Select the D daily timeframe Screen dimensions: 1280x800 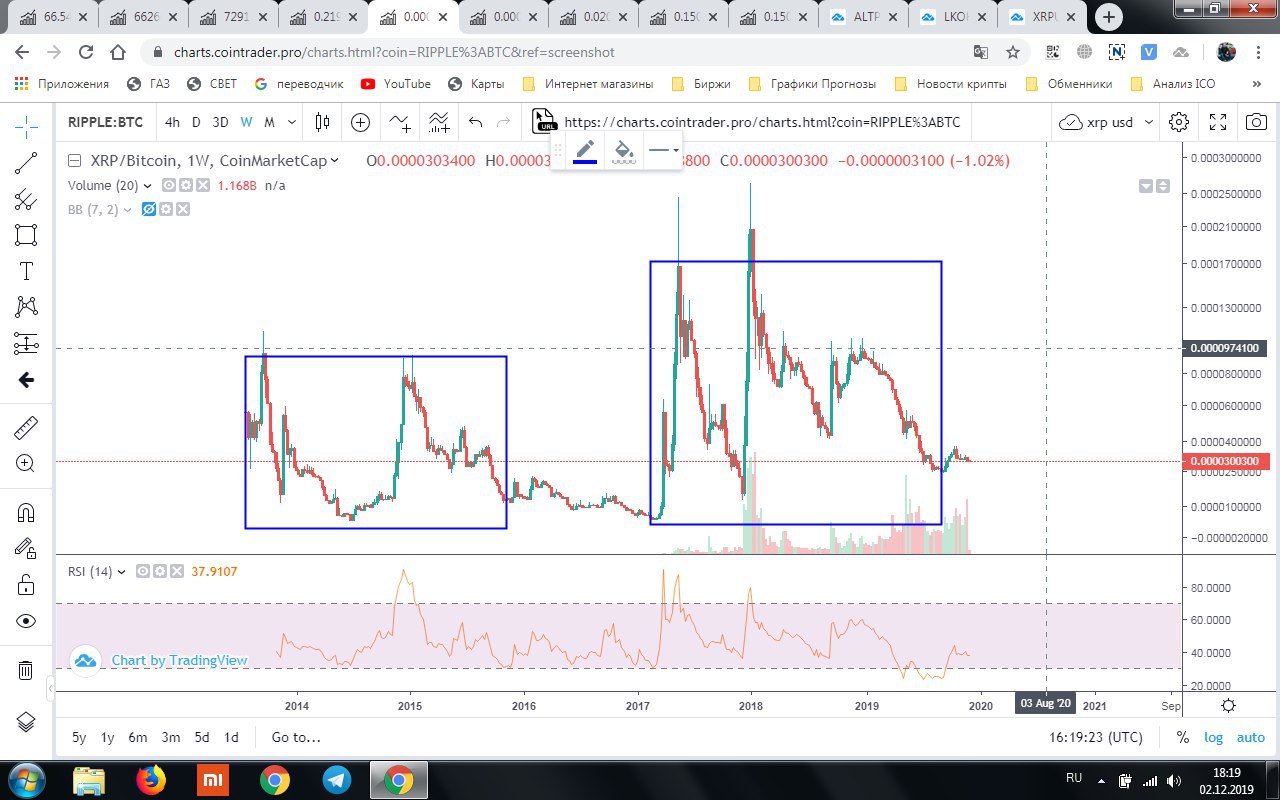196,122
